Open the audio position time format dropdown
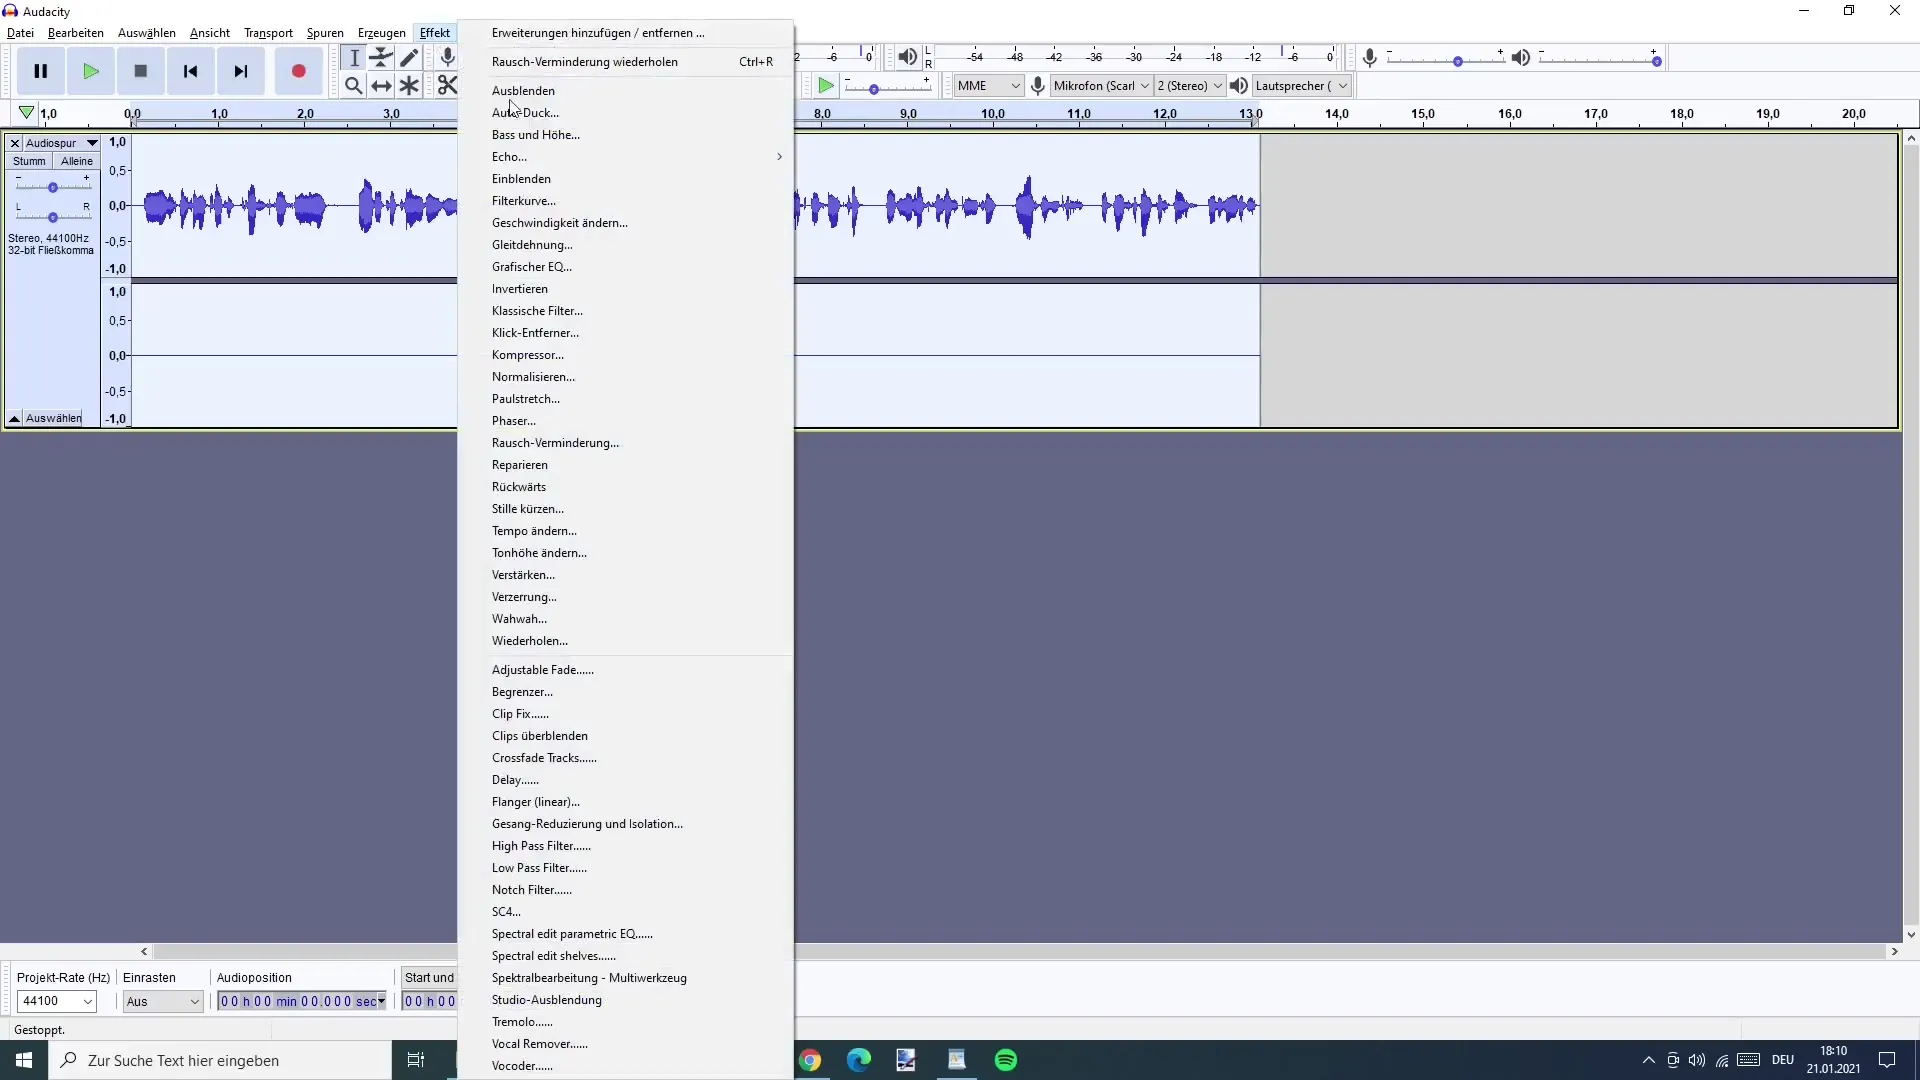This screenshot has height=1080, width=1920. click(381, 1001)
